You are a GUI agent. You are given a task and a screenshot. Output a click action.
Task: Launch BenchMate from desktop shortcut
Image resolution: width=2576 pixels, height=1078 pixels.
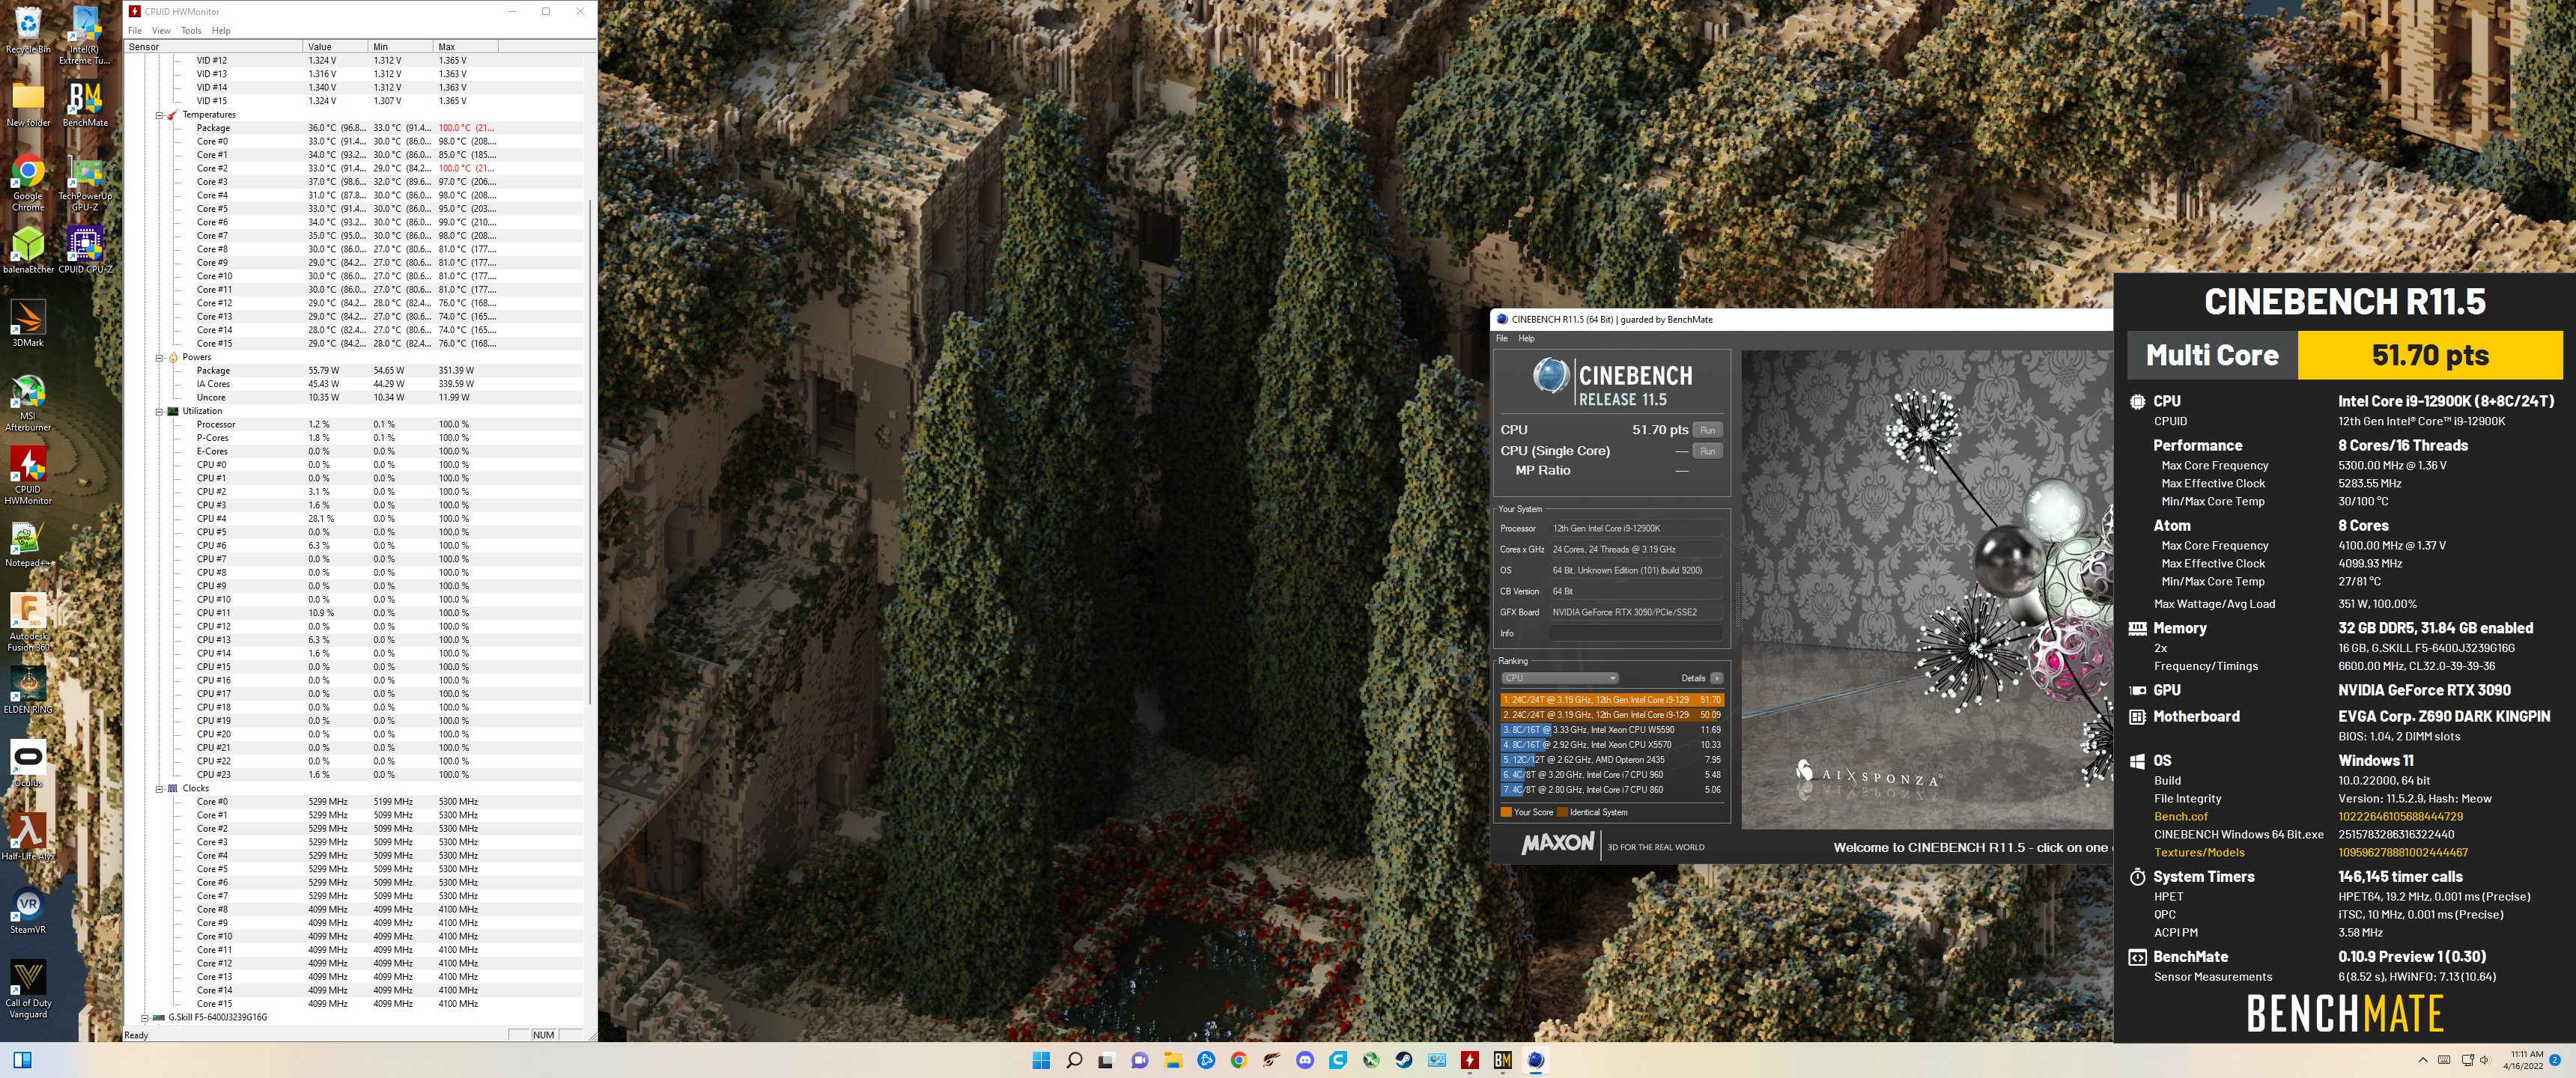click(85, 104)
